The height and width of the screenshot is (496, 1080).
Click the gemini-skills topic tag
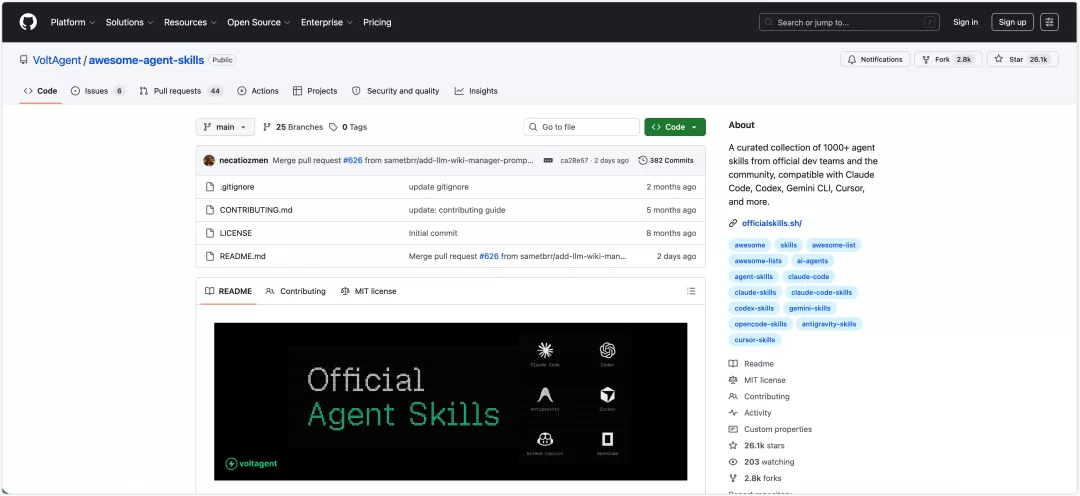[810, 308]
